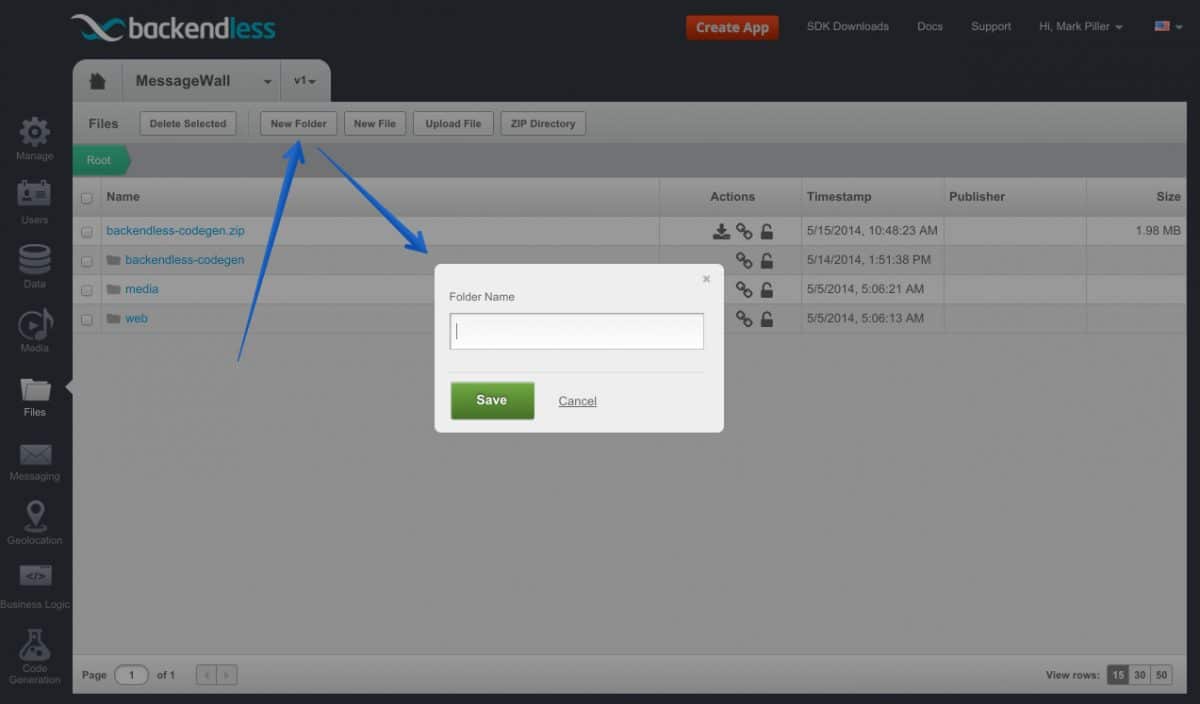This screenshot has height=704, width=1200.
Task: Click the green Save button
Action: [492, 400]
